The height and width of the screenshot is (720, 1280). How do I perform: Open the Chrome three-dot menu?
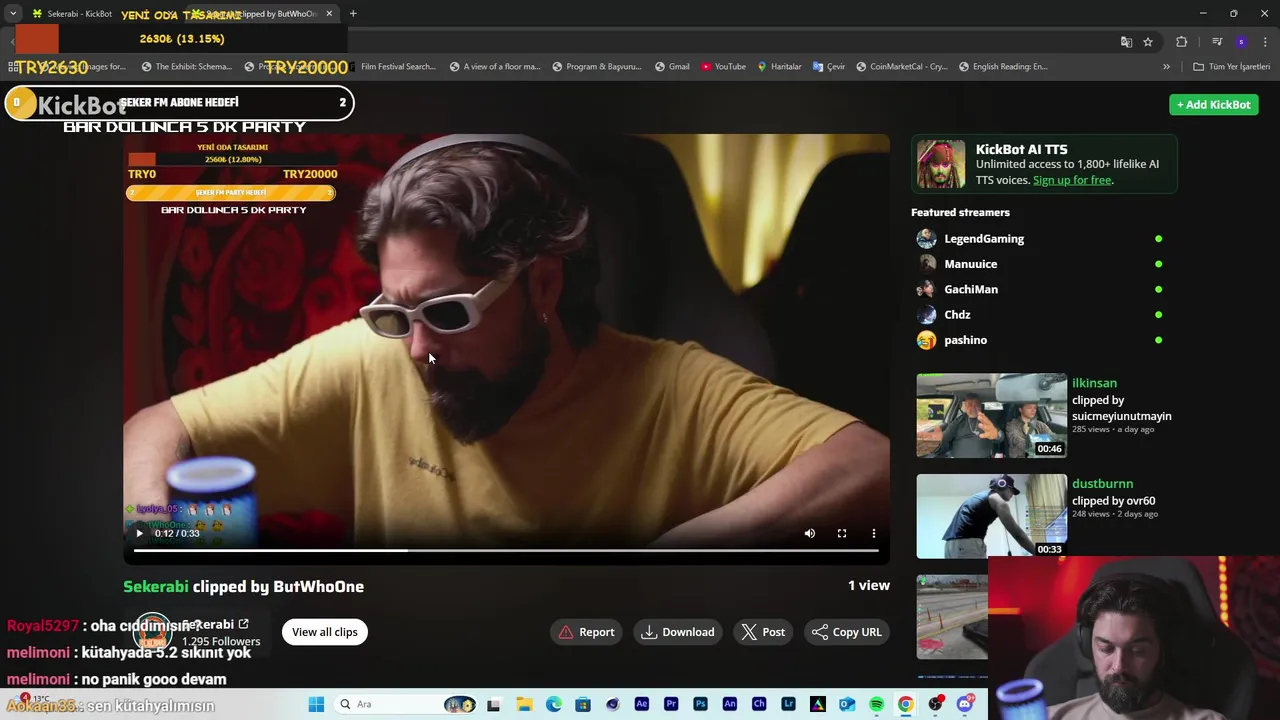point(1265,42)
